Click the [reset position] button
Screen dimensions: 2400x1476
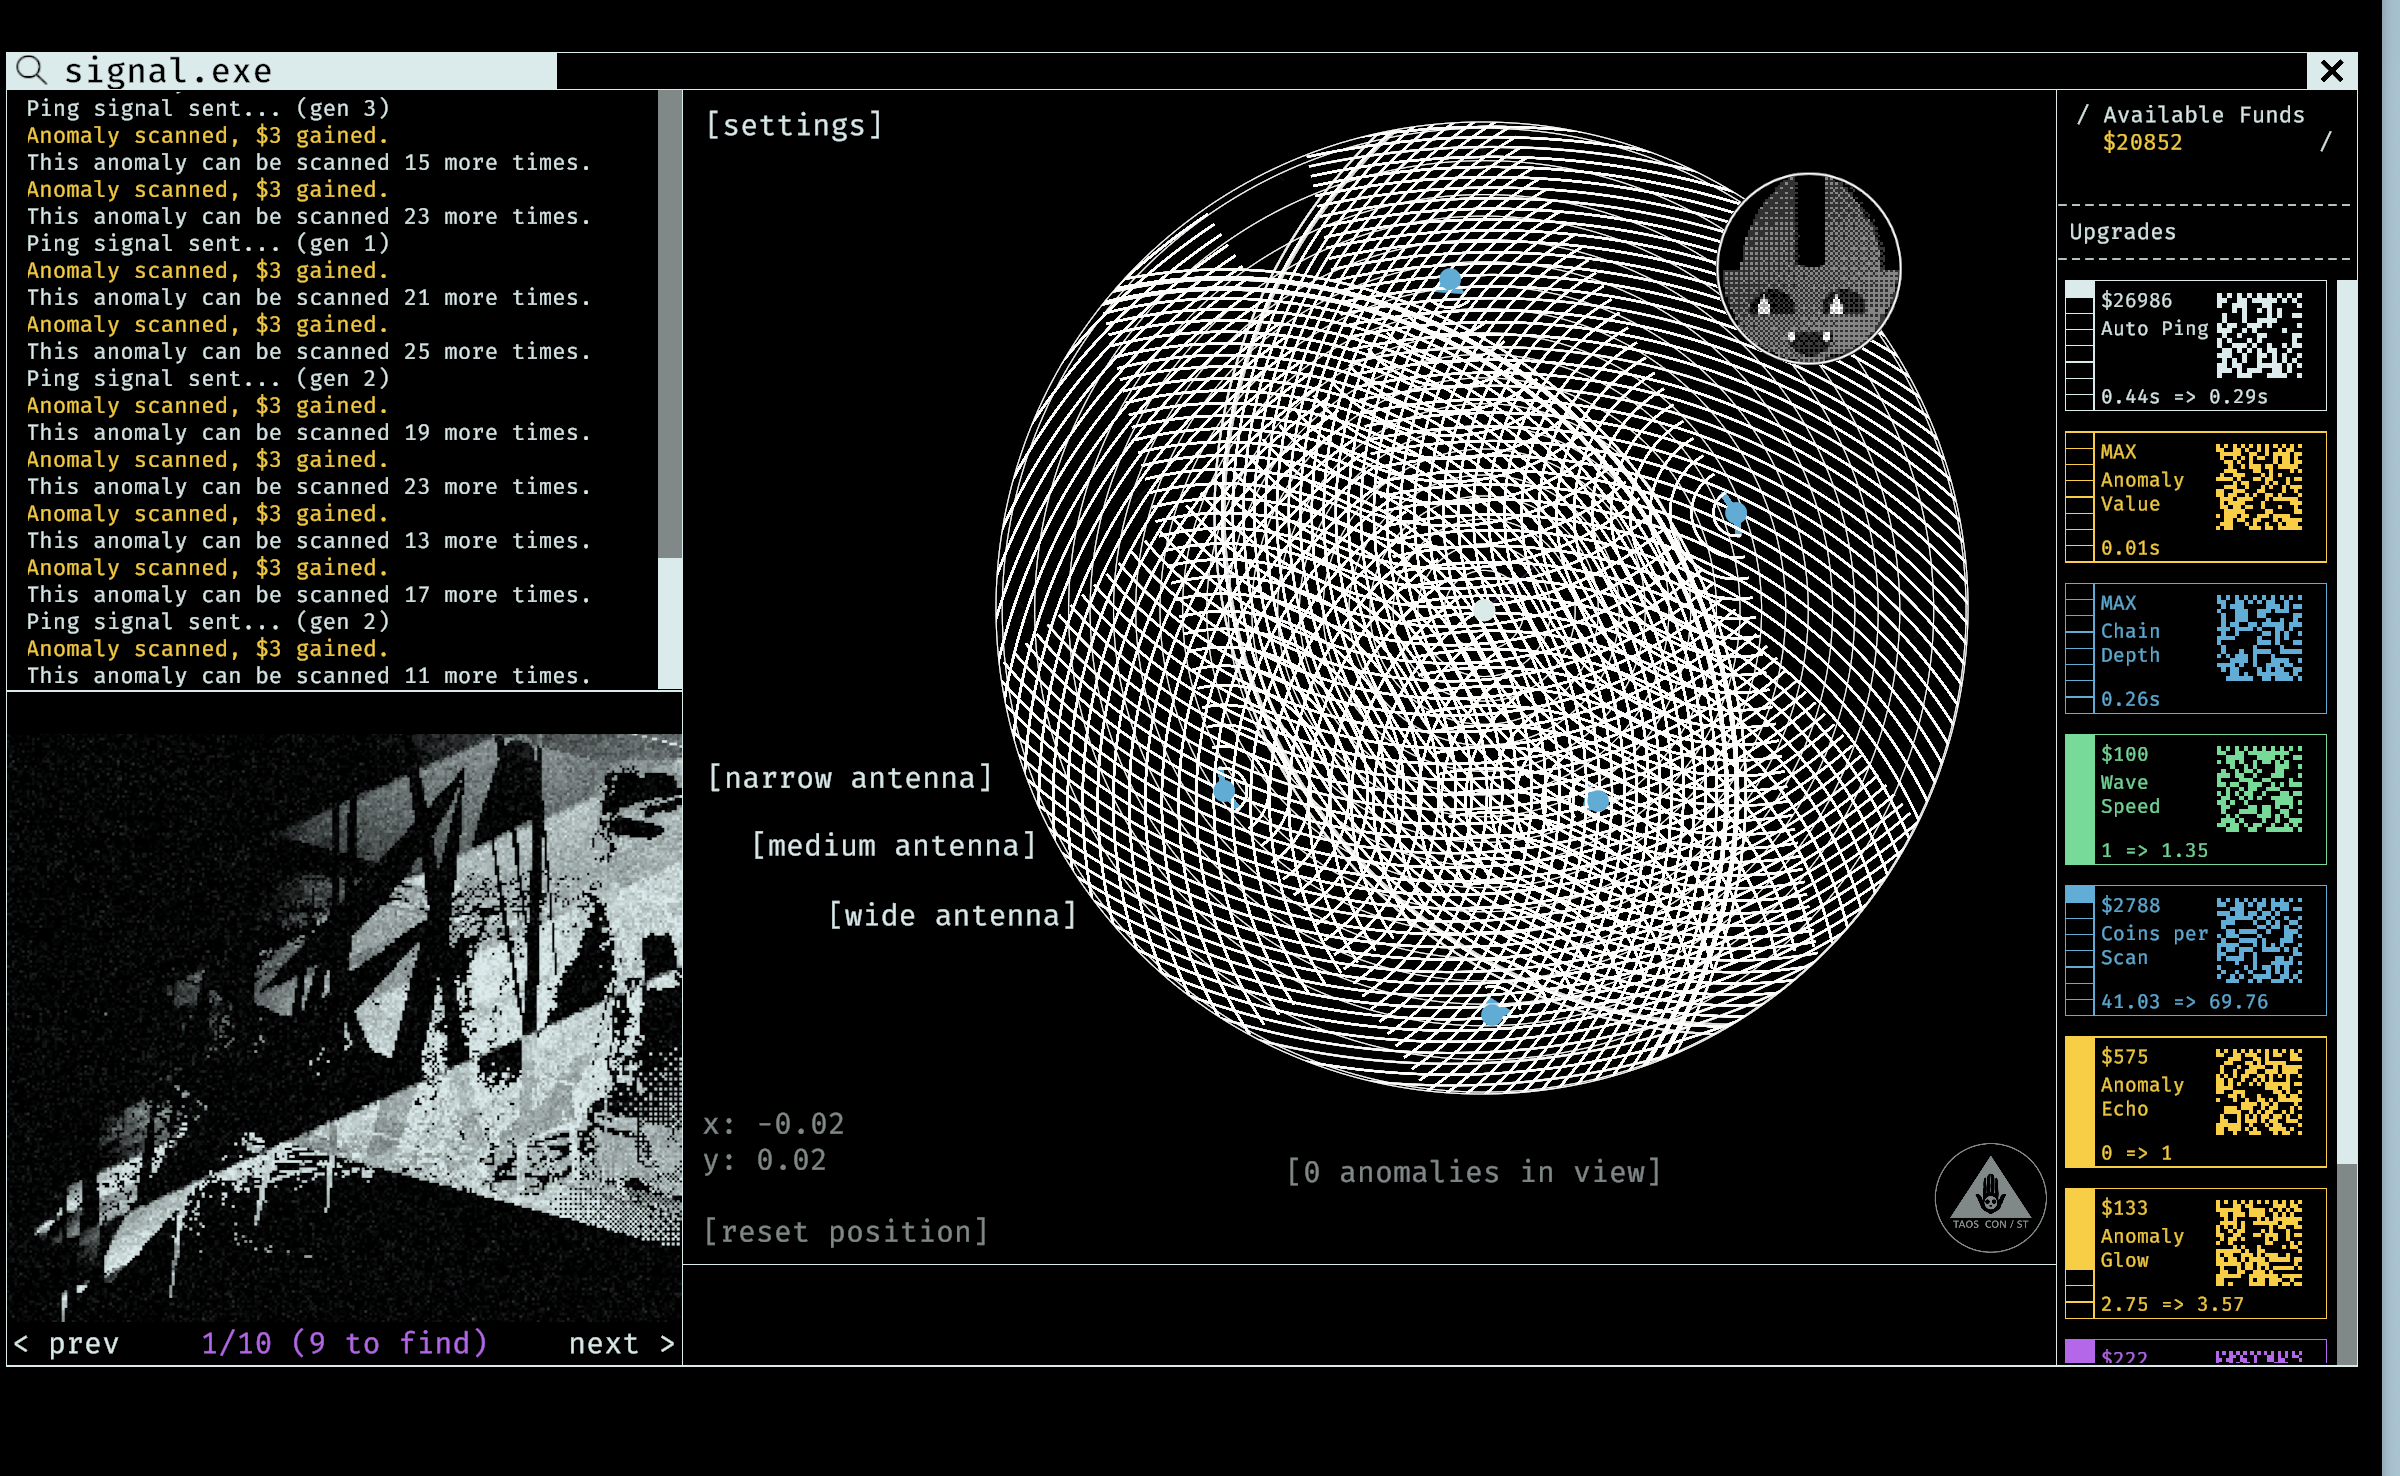click(846, 1231)
